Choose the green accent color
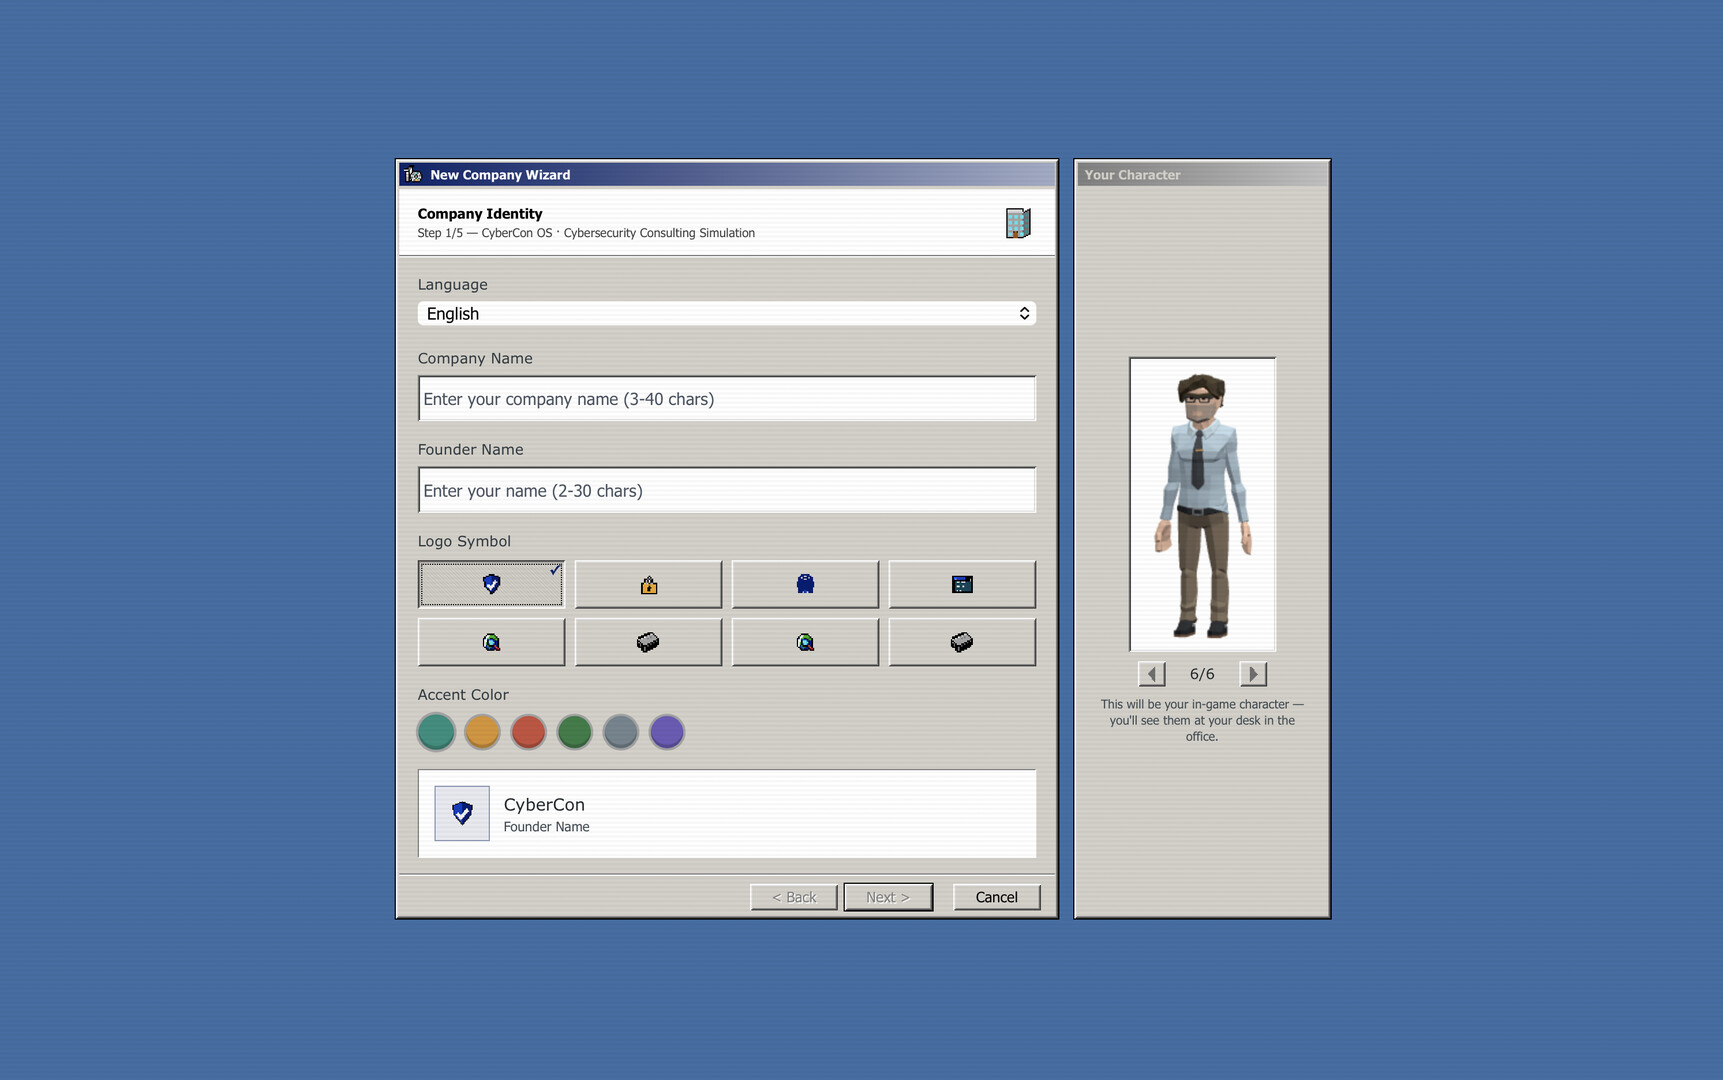This screenshot has height=1080, width=1723. pyautogui.click(x=575, y=732)
